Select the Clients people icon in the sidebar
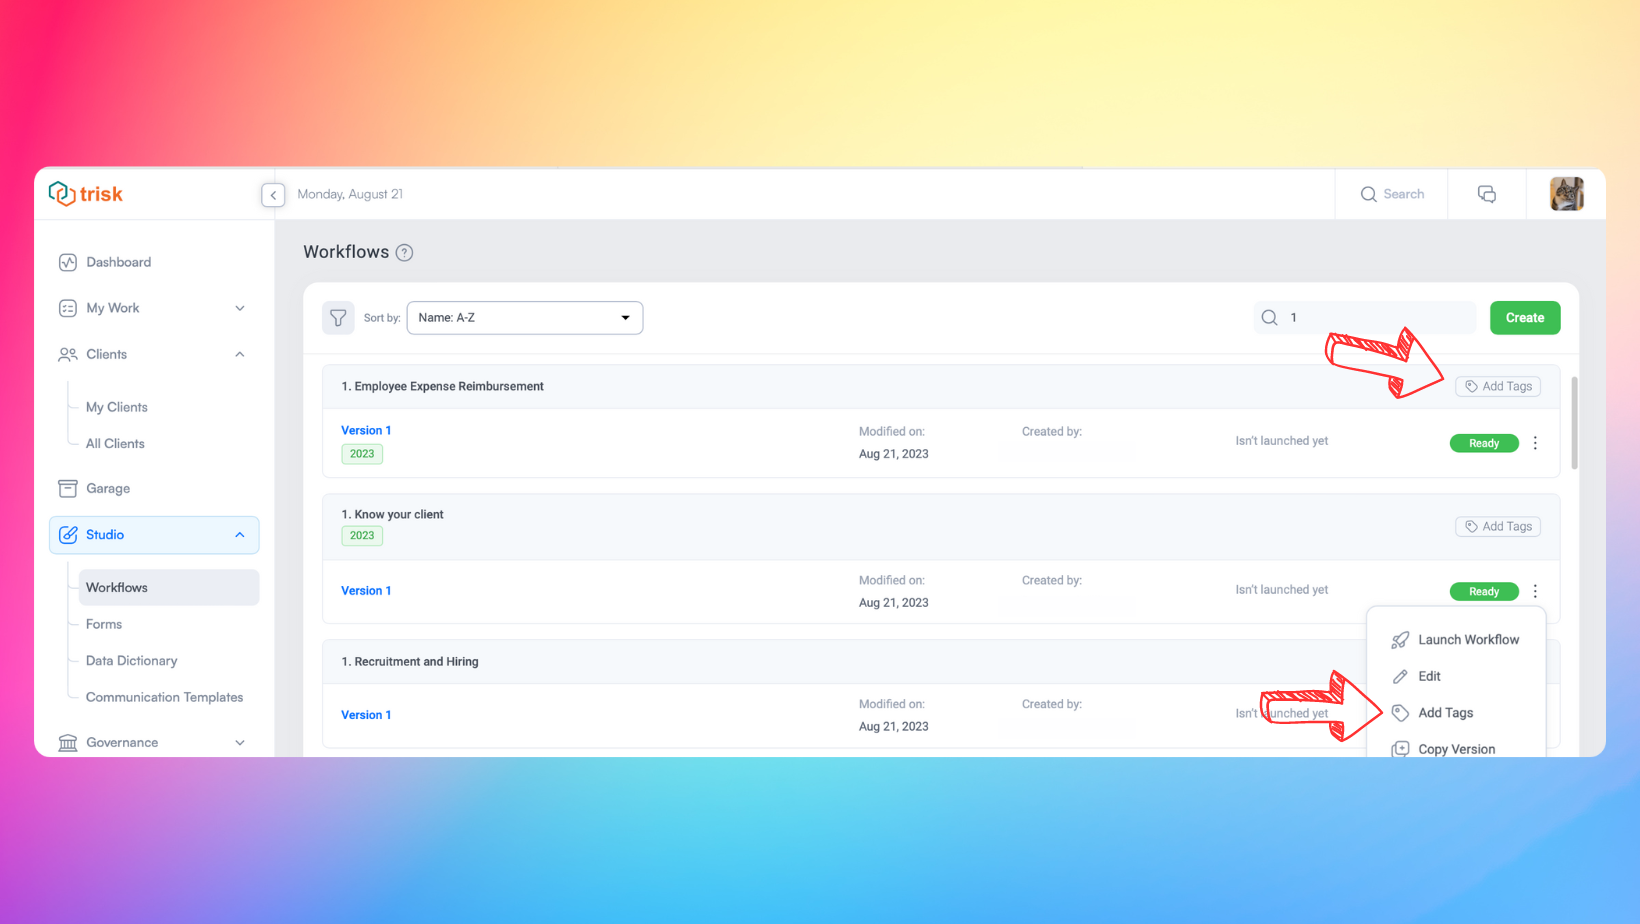This screenshot has height=924, width=1640. (x=67, y=354)
